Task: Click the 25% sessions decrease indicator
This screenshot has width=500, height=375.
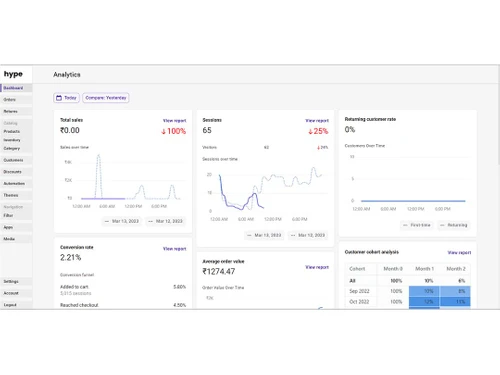Action: point(318,131)
